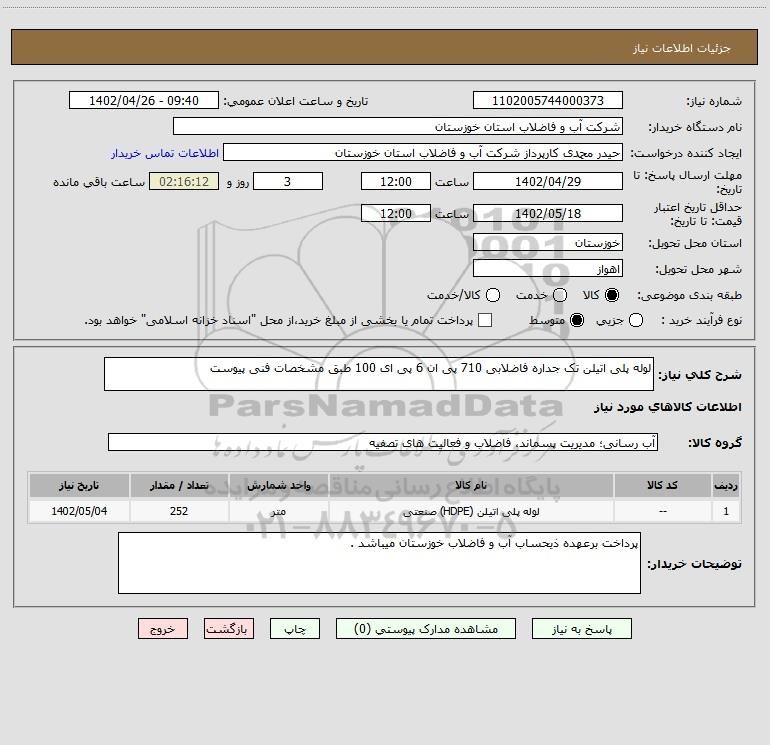This screenshot has width=770, height=745.
Task: Open the اطلاعات تماس خریدار link
Action: (x=165, y=153)
